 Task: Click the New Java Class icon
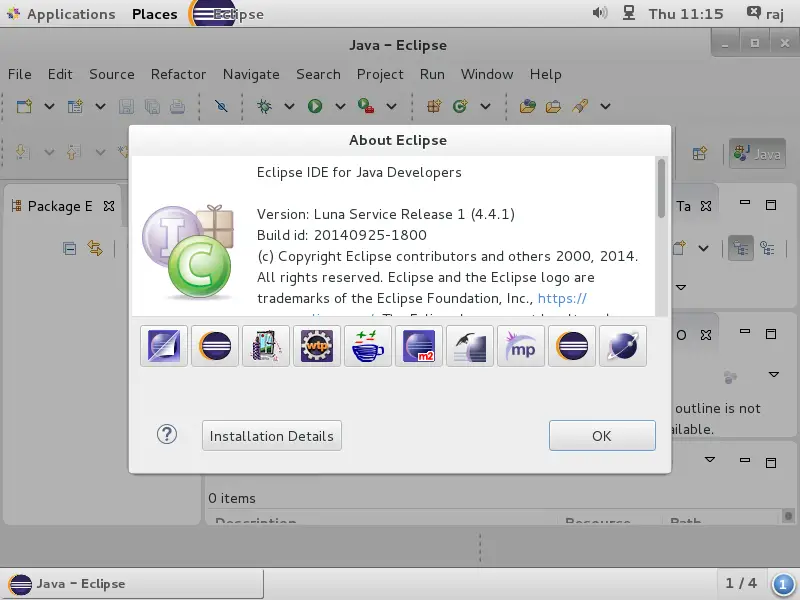click(460, 106)
